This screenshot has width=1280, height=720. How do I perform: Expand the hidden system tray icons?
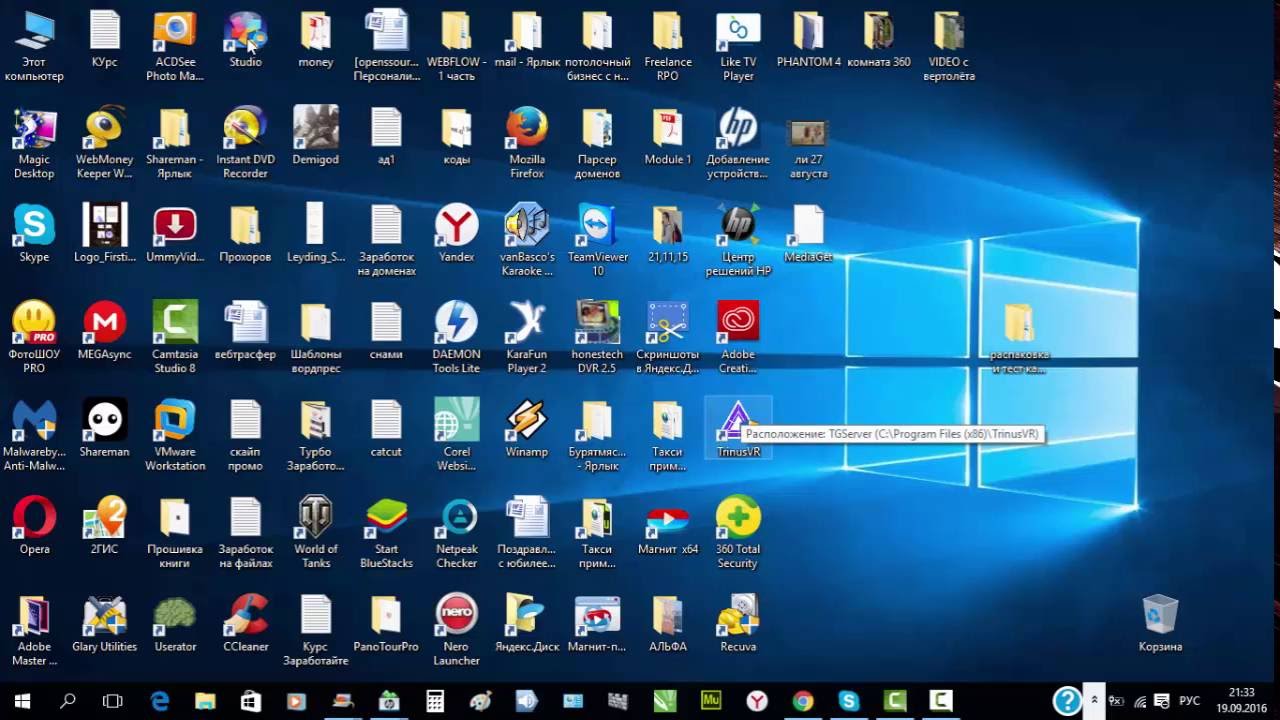pyautogui.click(x=1095, y=701)
